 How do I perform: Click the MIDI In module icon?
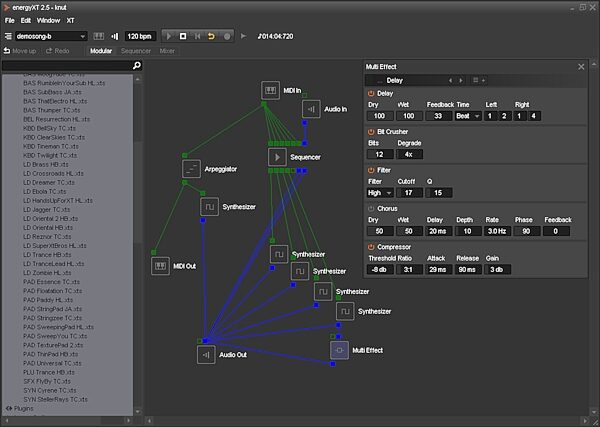271,90
